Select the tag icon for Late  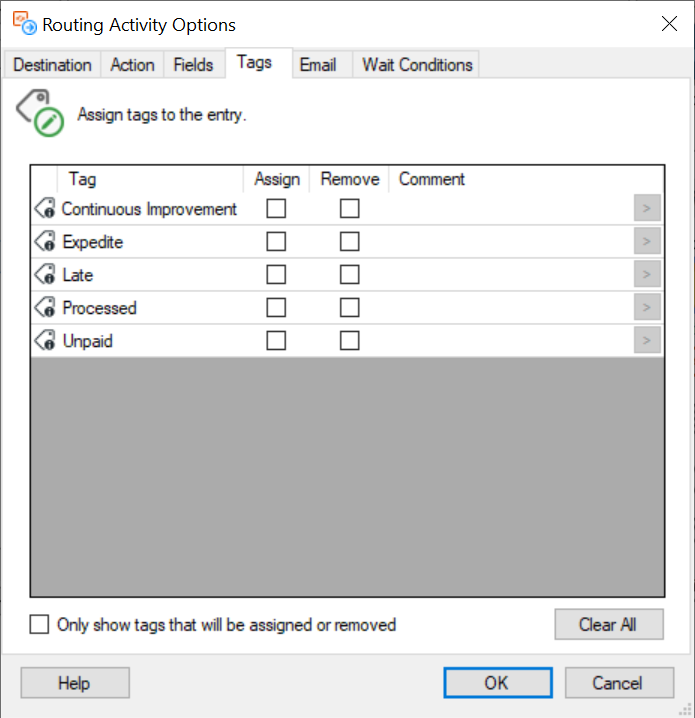pyautogui.click(x=45, y=275)
